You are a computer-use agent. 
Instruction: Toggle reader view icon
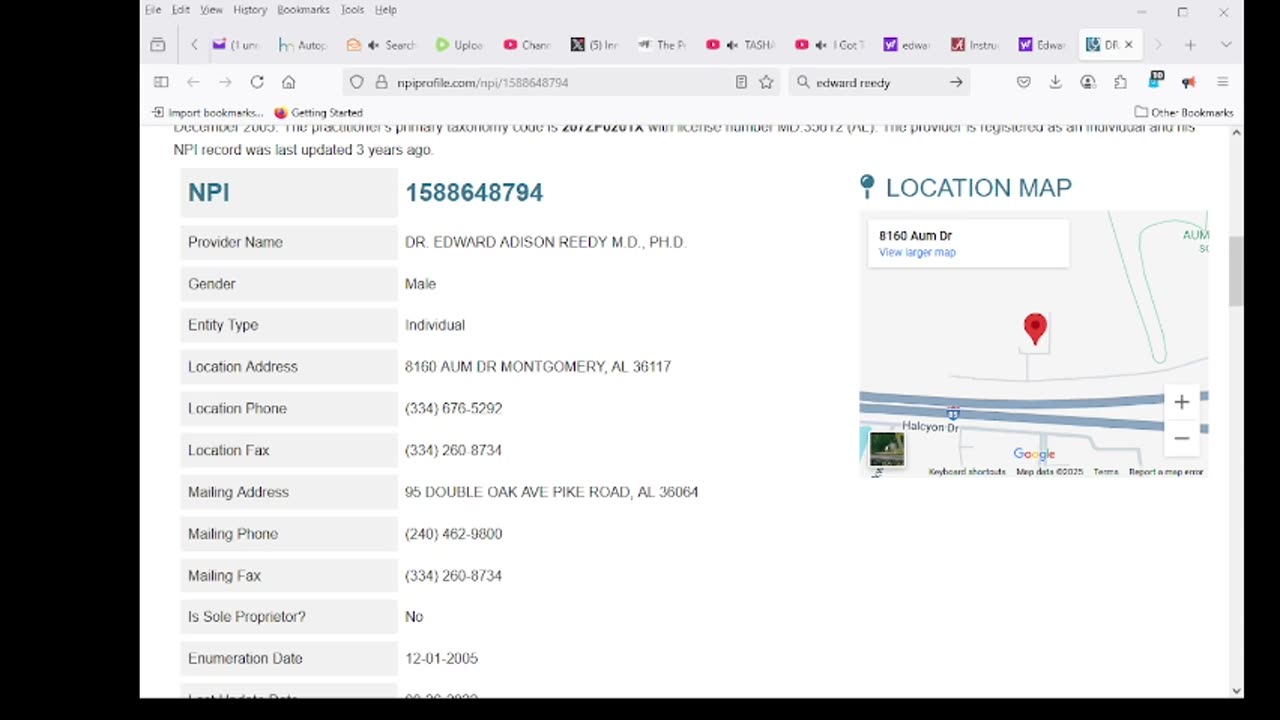741,82
